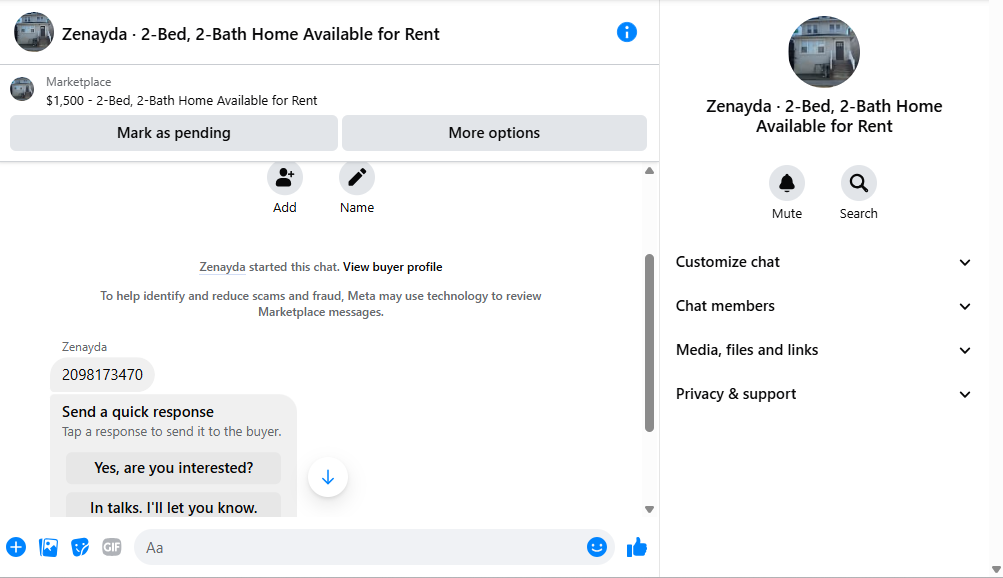Open More options for the listing
The image size is (1003, 578).
(x=494, y=133)
